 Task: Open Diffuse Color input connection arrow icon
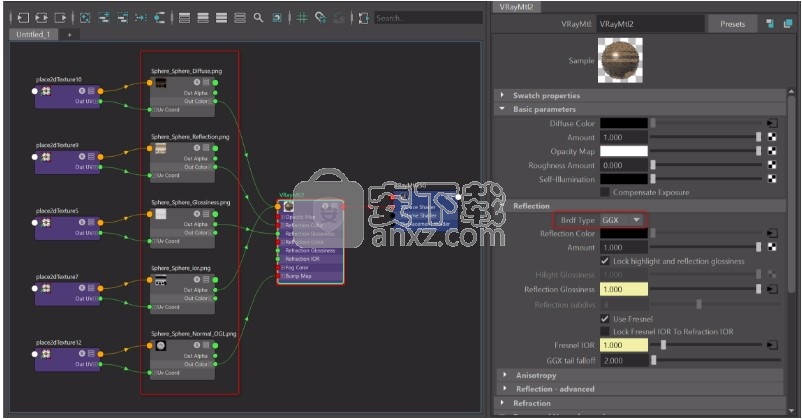tap(772, 123)
